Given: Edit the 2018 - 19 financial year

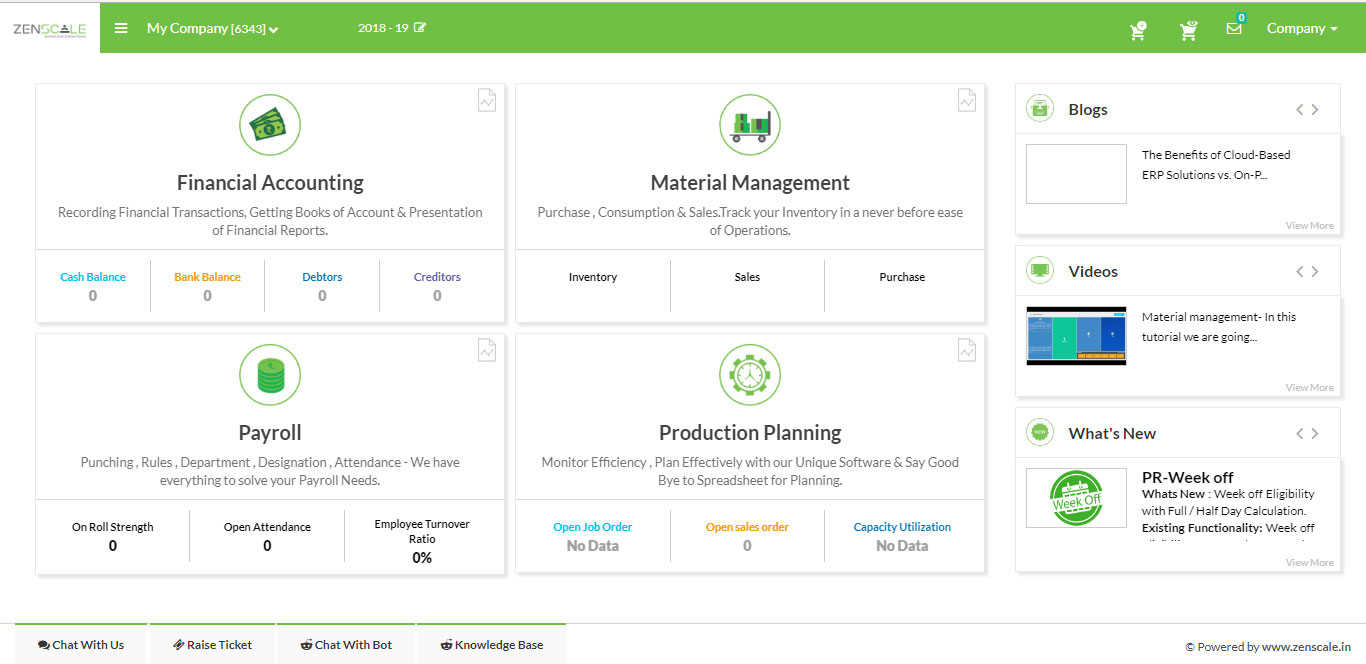Looking at the screenshot, I should [x=420, y=28].
